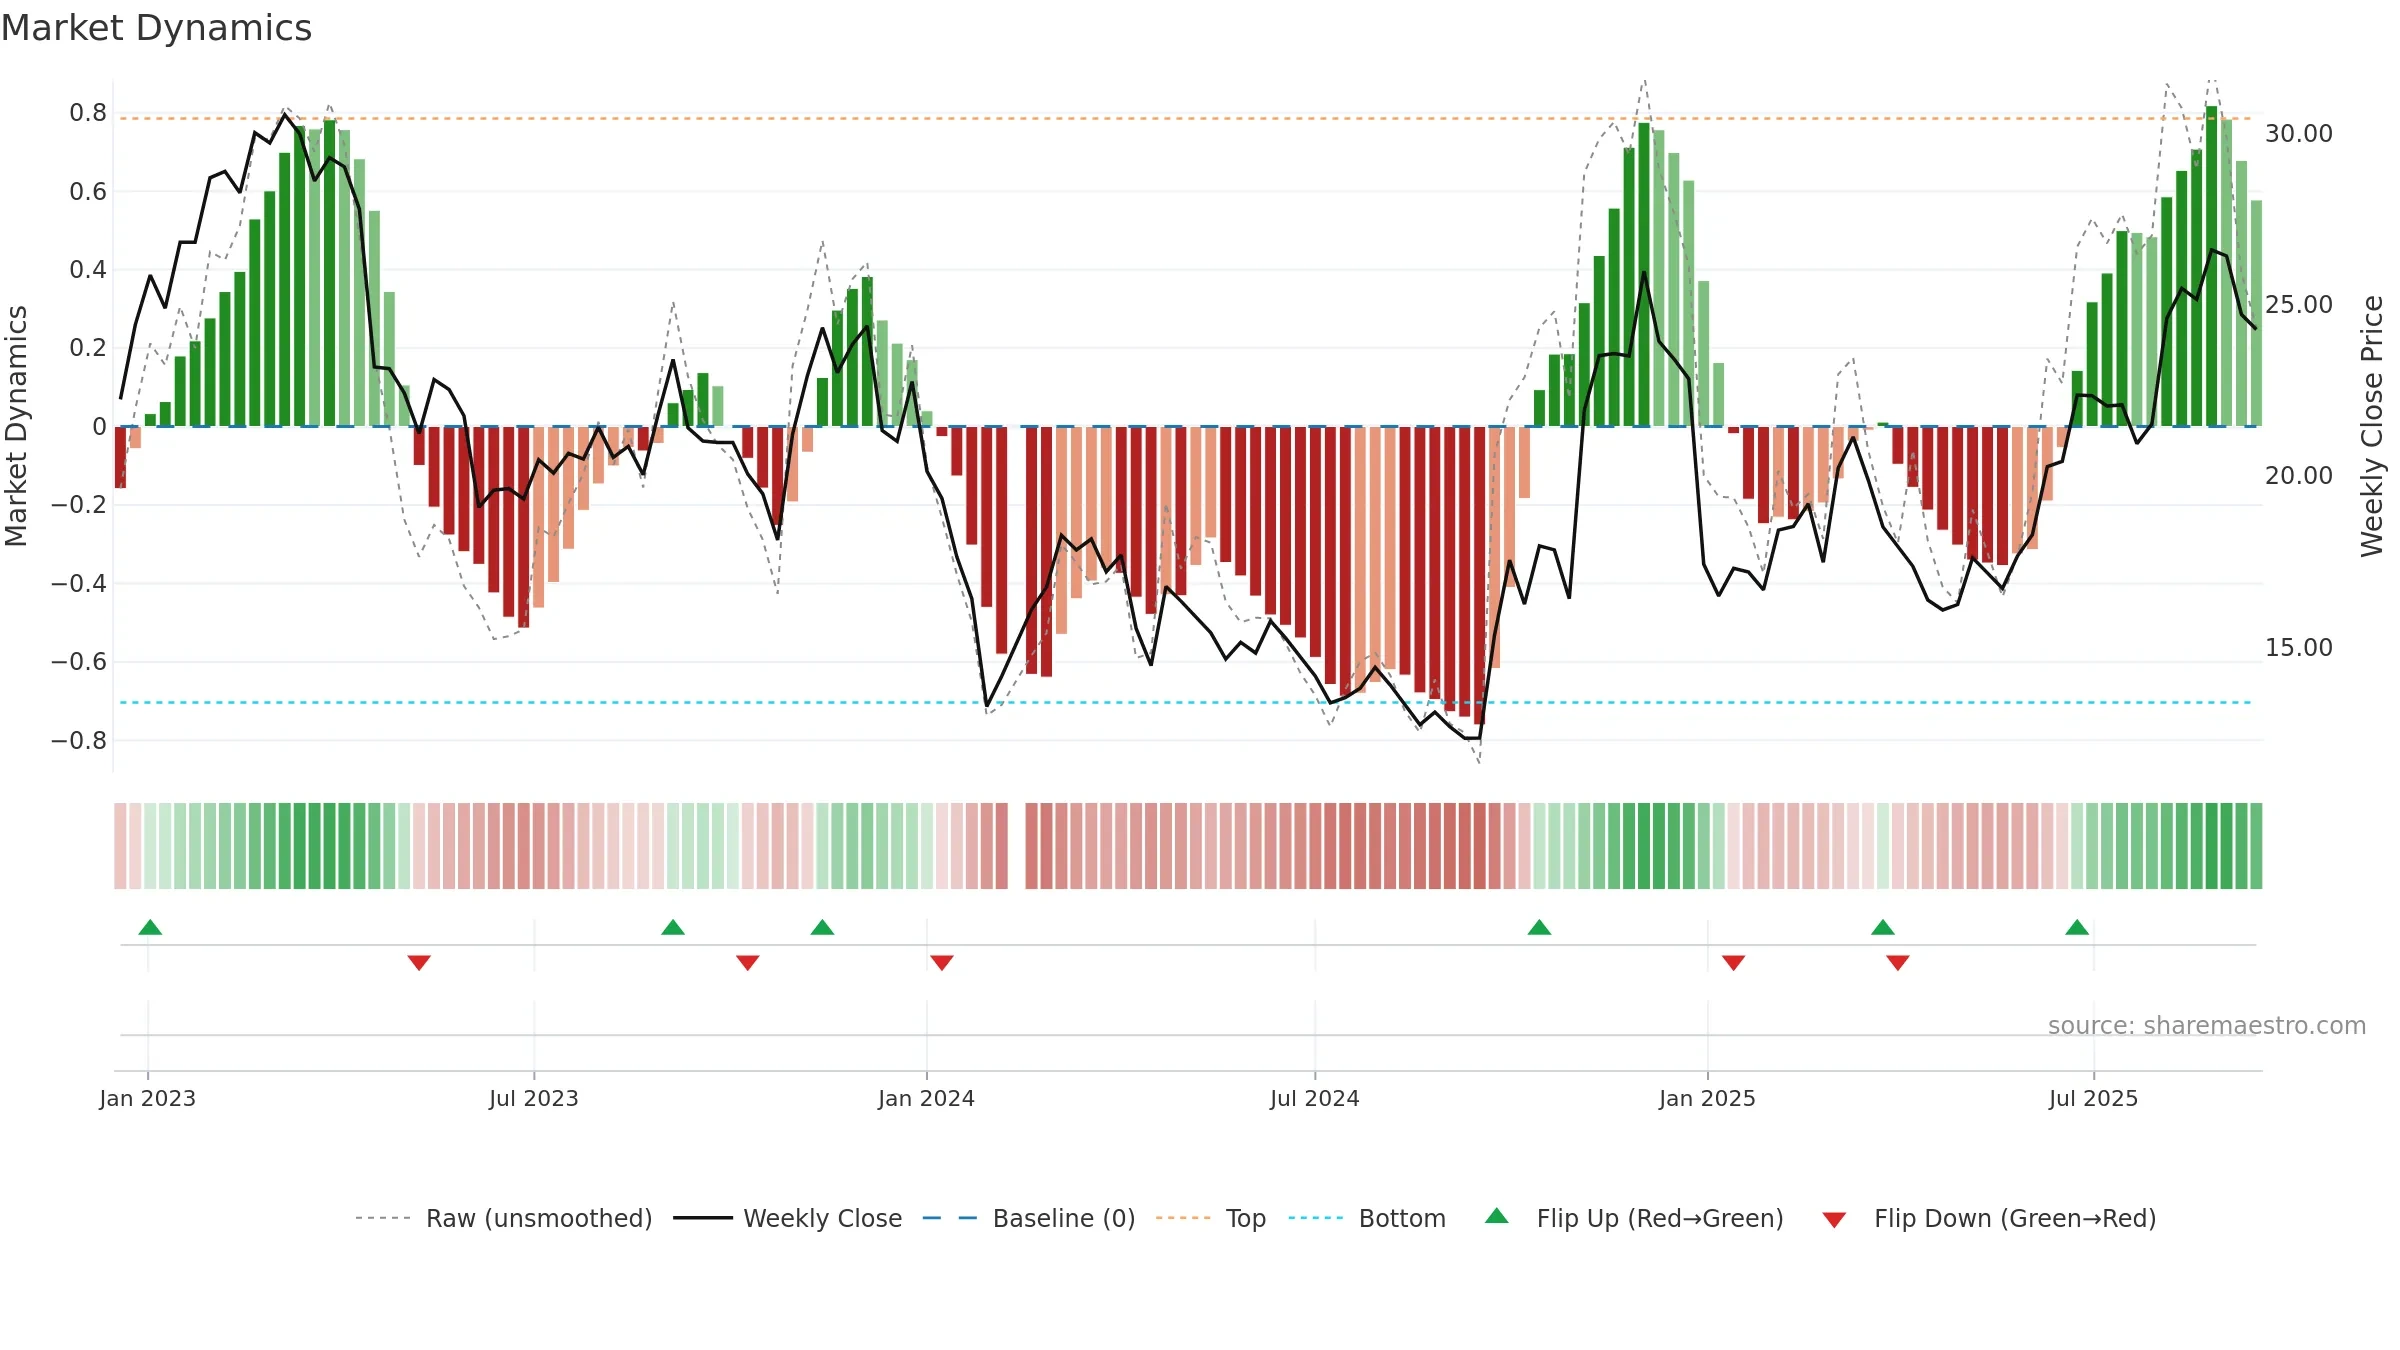This screenshot has width=2400, height=1350.
Task: Click the Flip Down marker before Jul 2023
Action: pos(419,963)
